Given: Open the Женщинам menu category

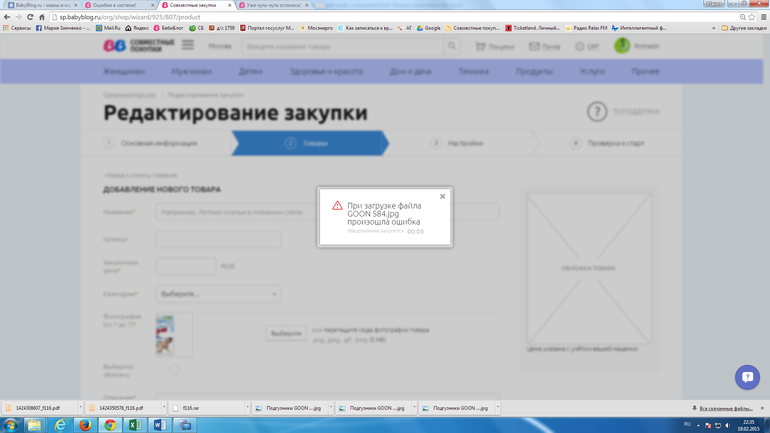Looking at the screenshot, I should tap(124, 72).
